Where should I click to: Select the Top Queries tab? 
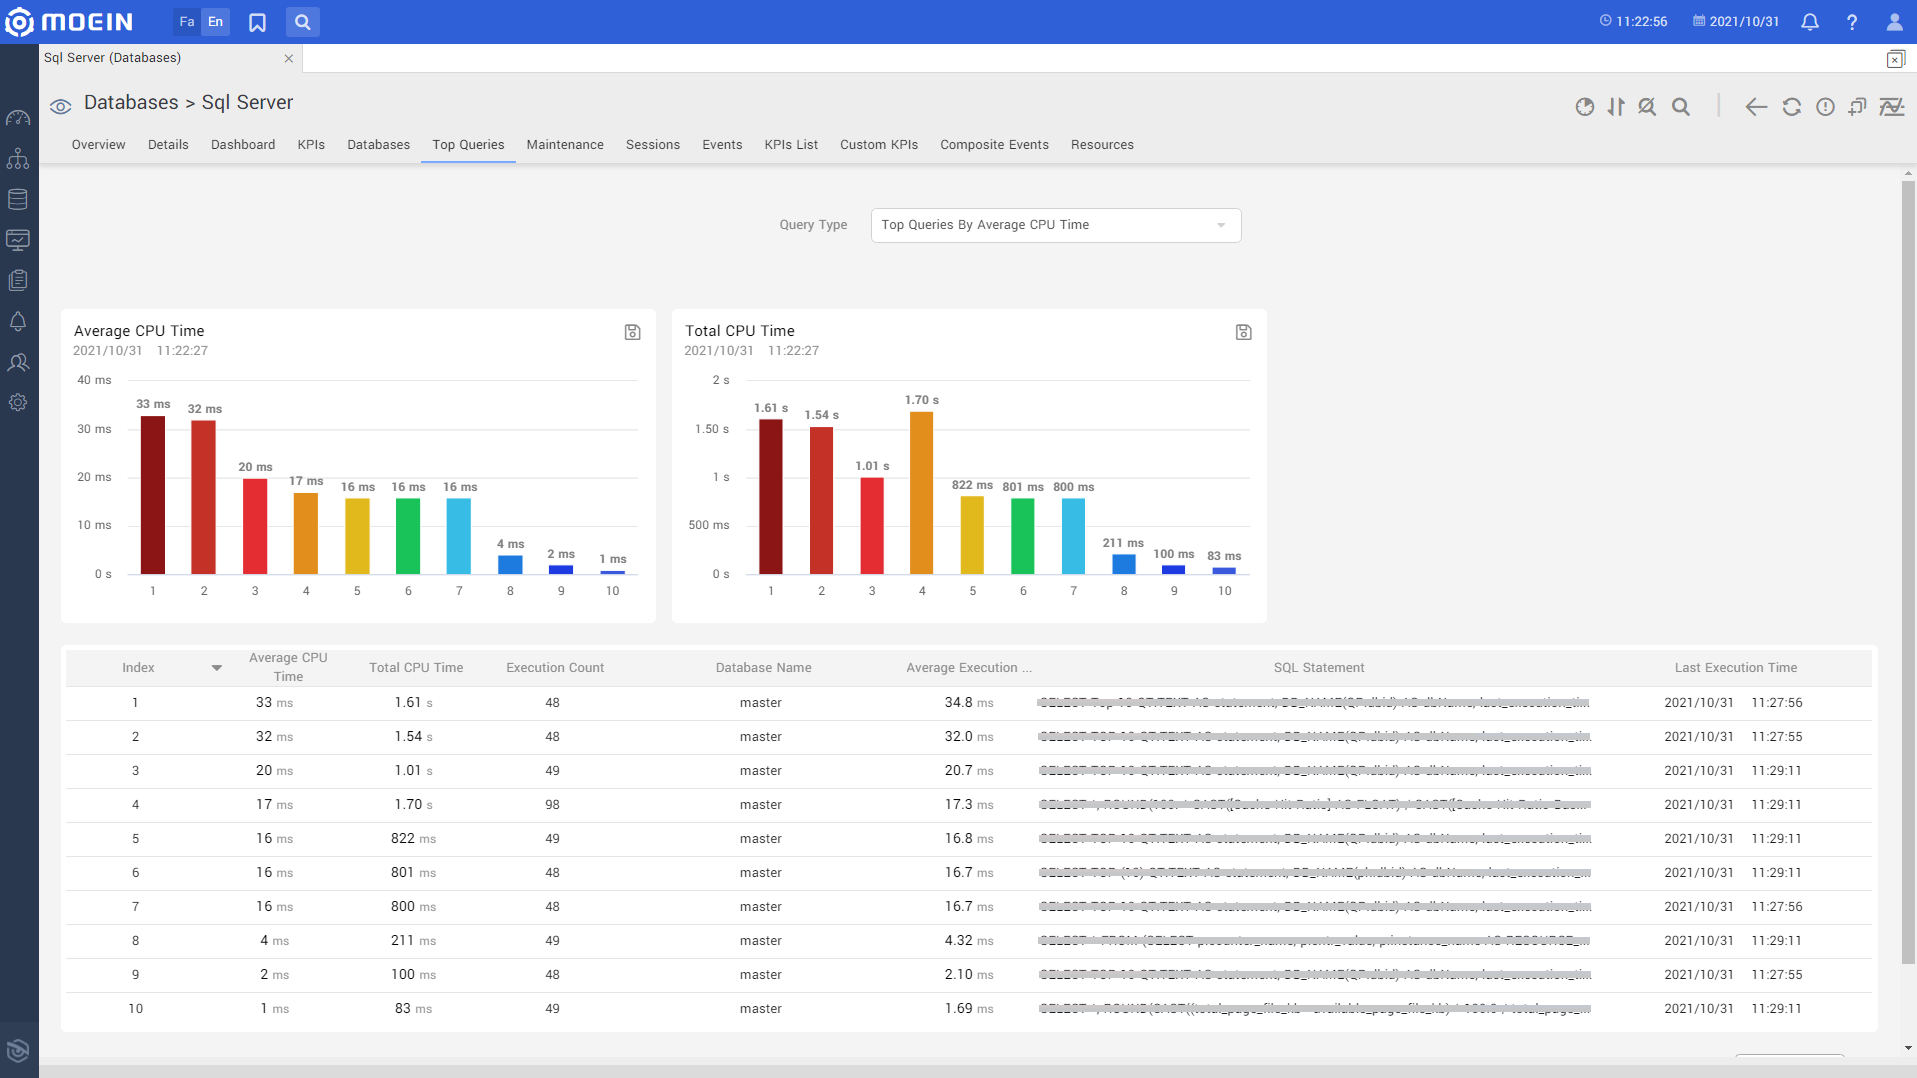click(x=468, y=145)
